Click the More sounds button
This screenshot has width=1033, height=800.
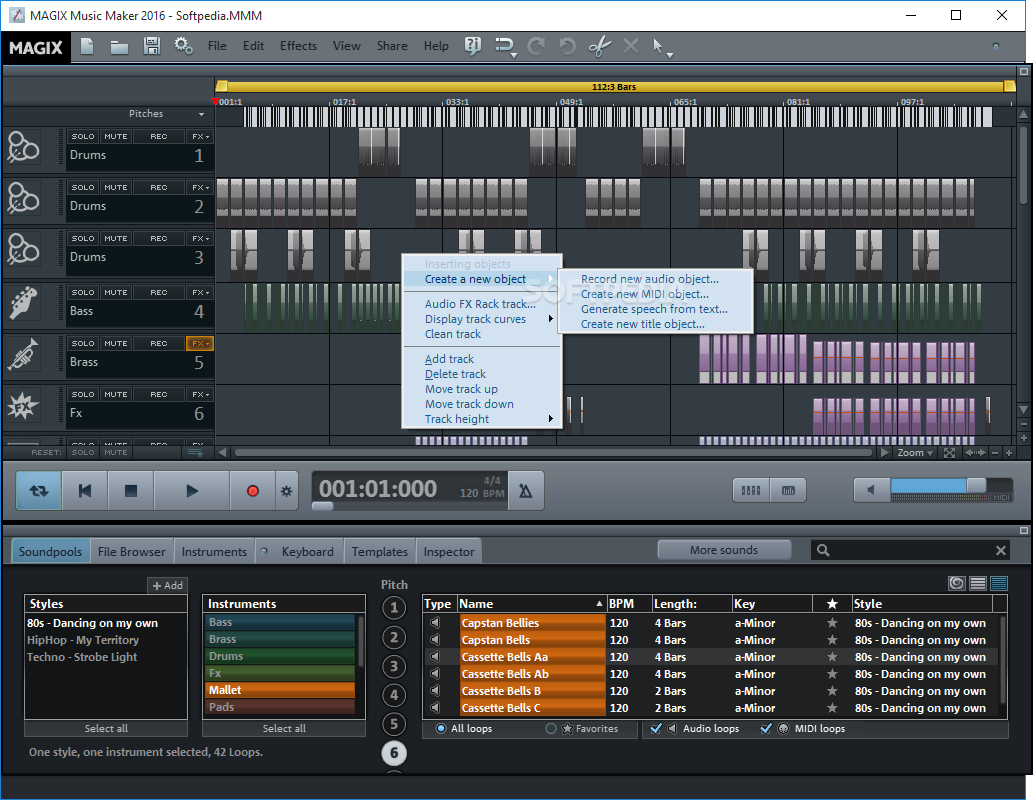(724, 550)
